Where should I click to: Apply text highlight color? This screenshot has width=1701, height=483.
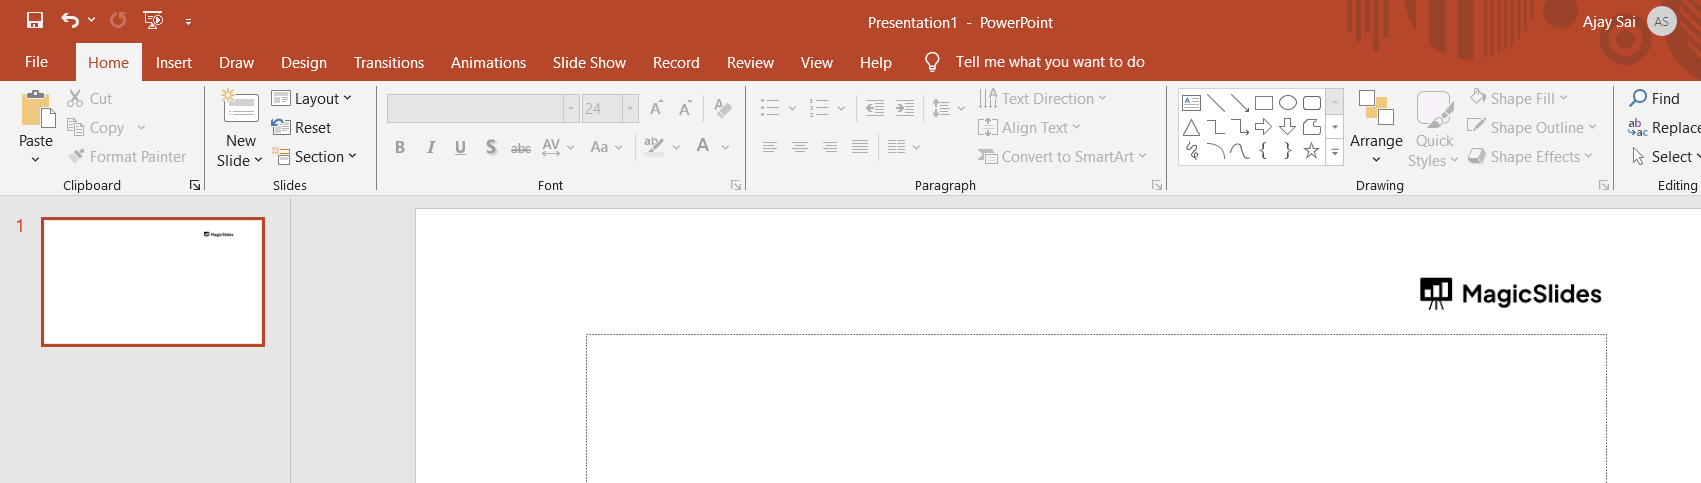pos(653,147)
